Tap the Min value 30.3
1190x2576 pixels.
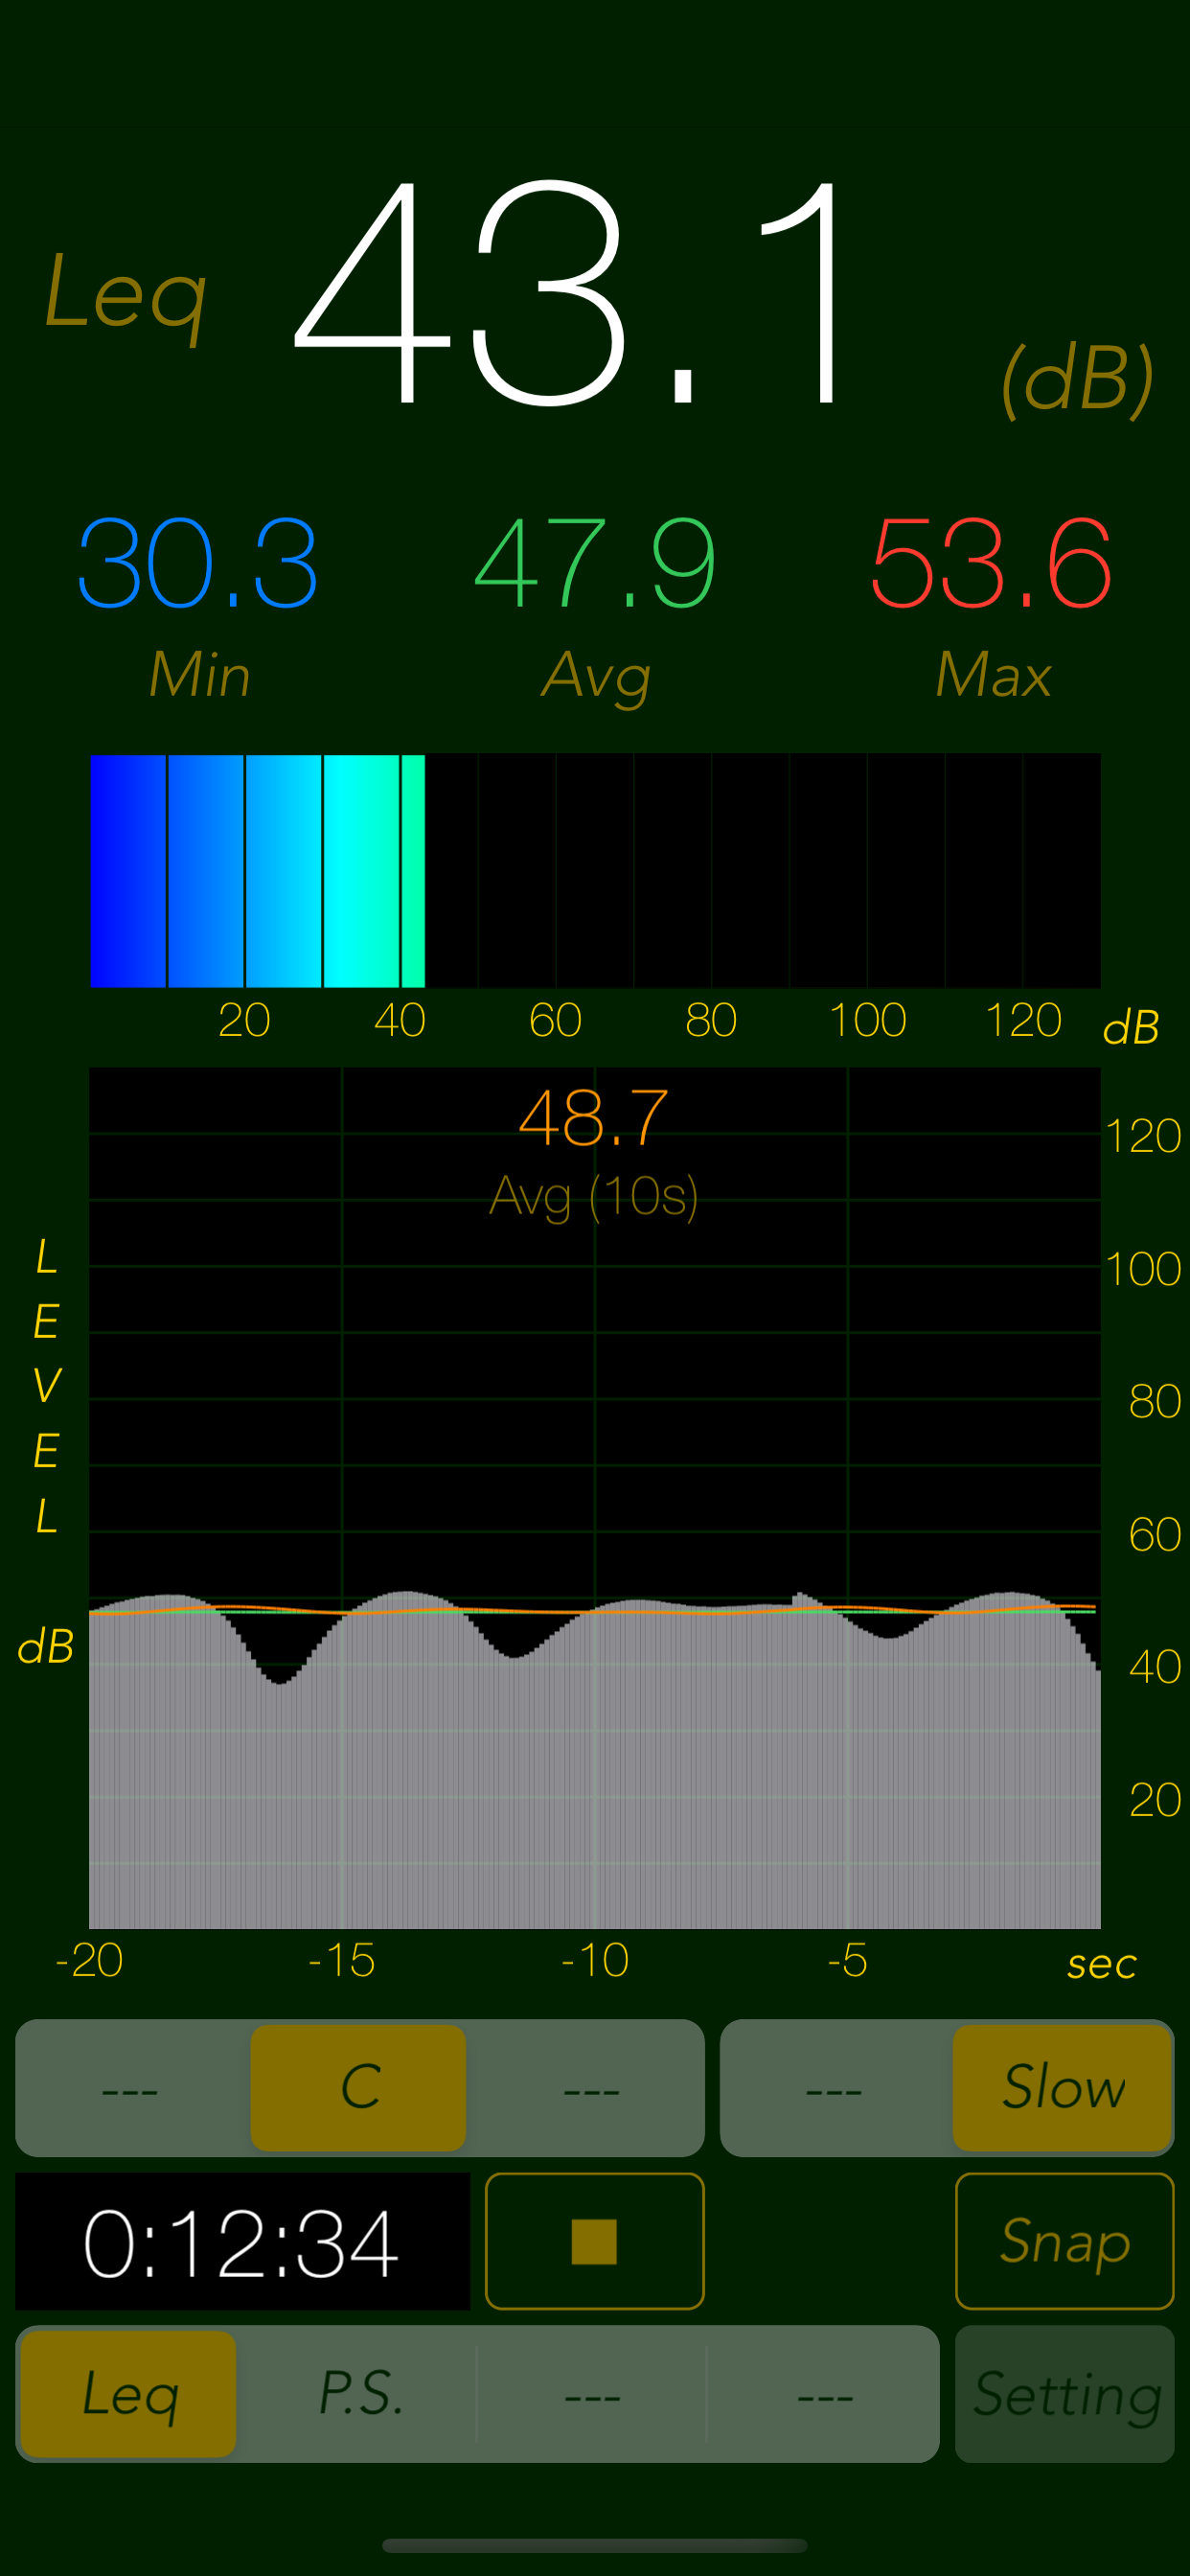coord(198,562)
